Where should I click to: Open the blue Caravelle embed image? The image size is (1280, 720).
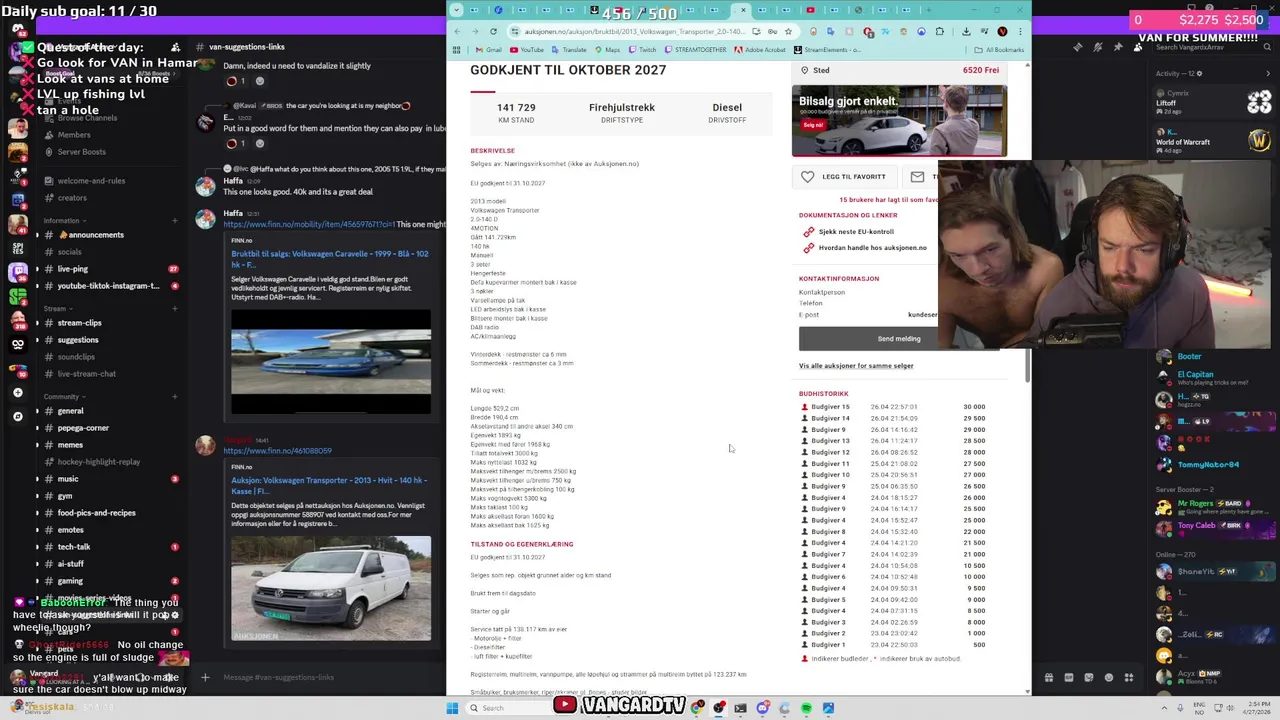click(331, 362)
